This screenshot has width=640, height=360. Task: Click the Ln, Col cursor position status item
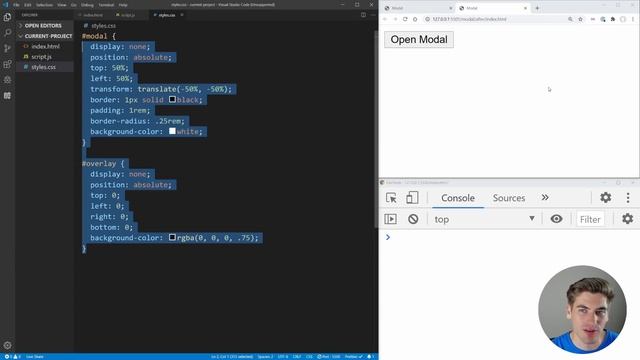click(232, 356)
